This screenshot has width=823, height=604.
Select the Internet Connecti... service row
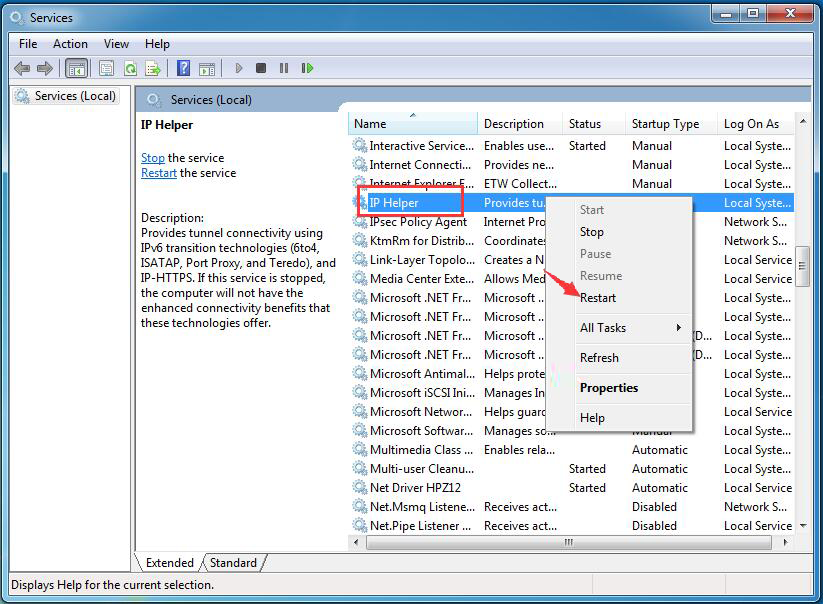[x=572, y=165]
